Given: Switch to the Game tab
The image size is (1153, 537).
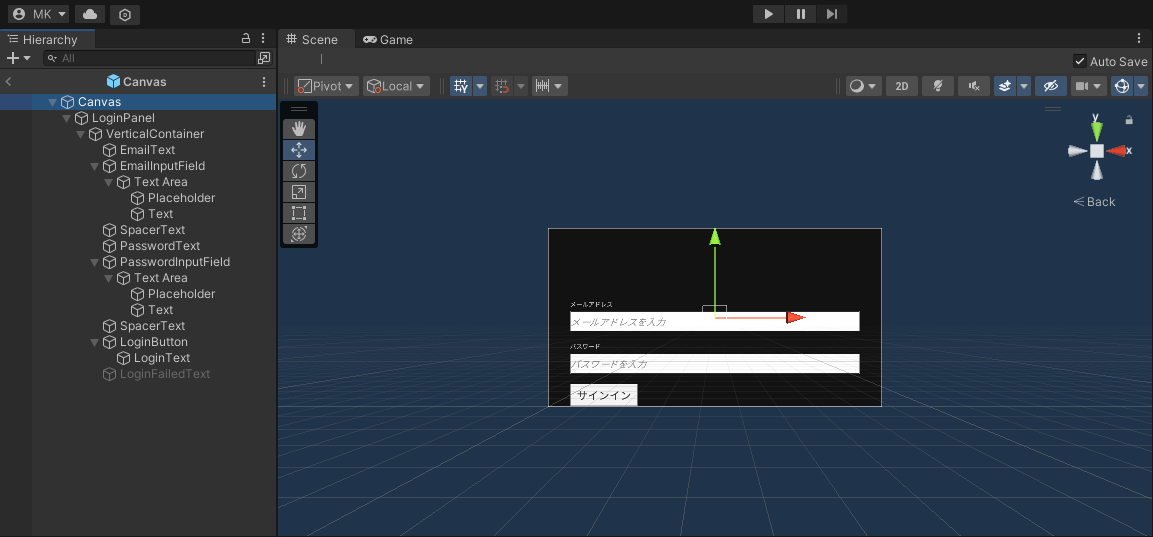Looking at the screenshot, I should click(388, 40).
